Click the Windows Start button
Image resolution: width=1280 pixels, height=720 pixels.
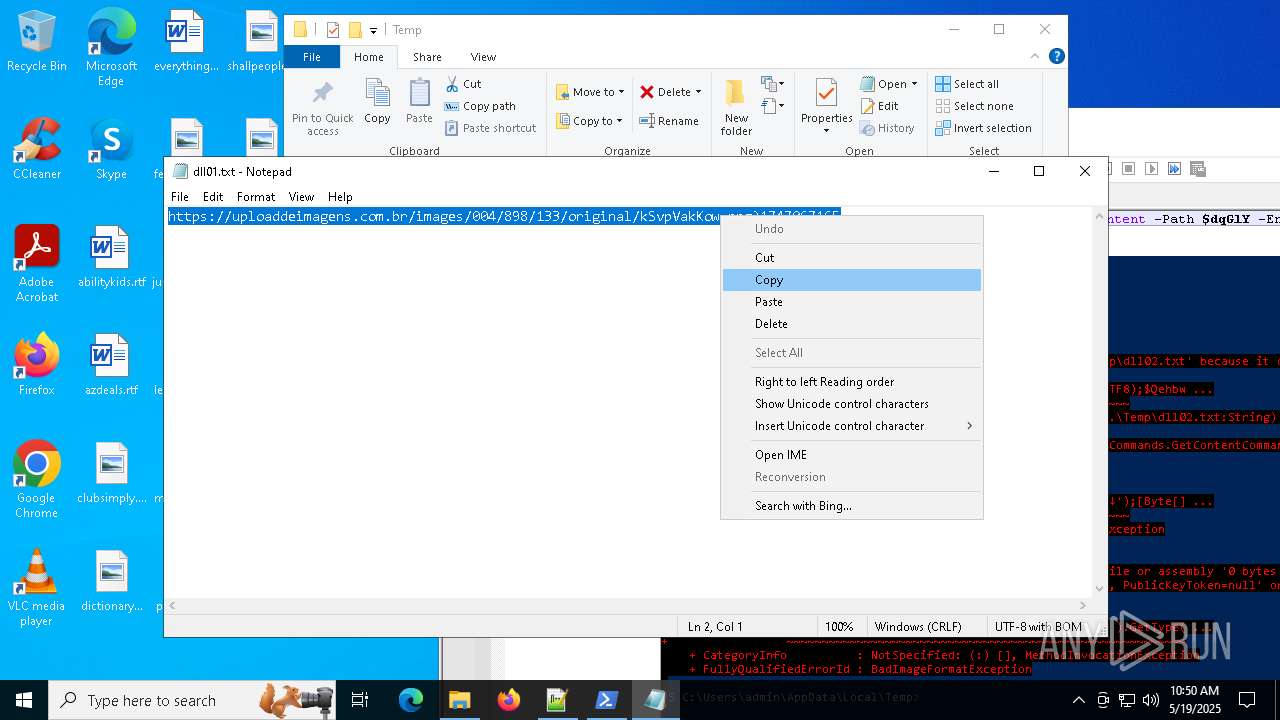coord(24,700)
